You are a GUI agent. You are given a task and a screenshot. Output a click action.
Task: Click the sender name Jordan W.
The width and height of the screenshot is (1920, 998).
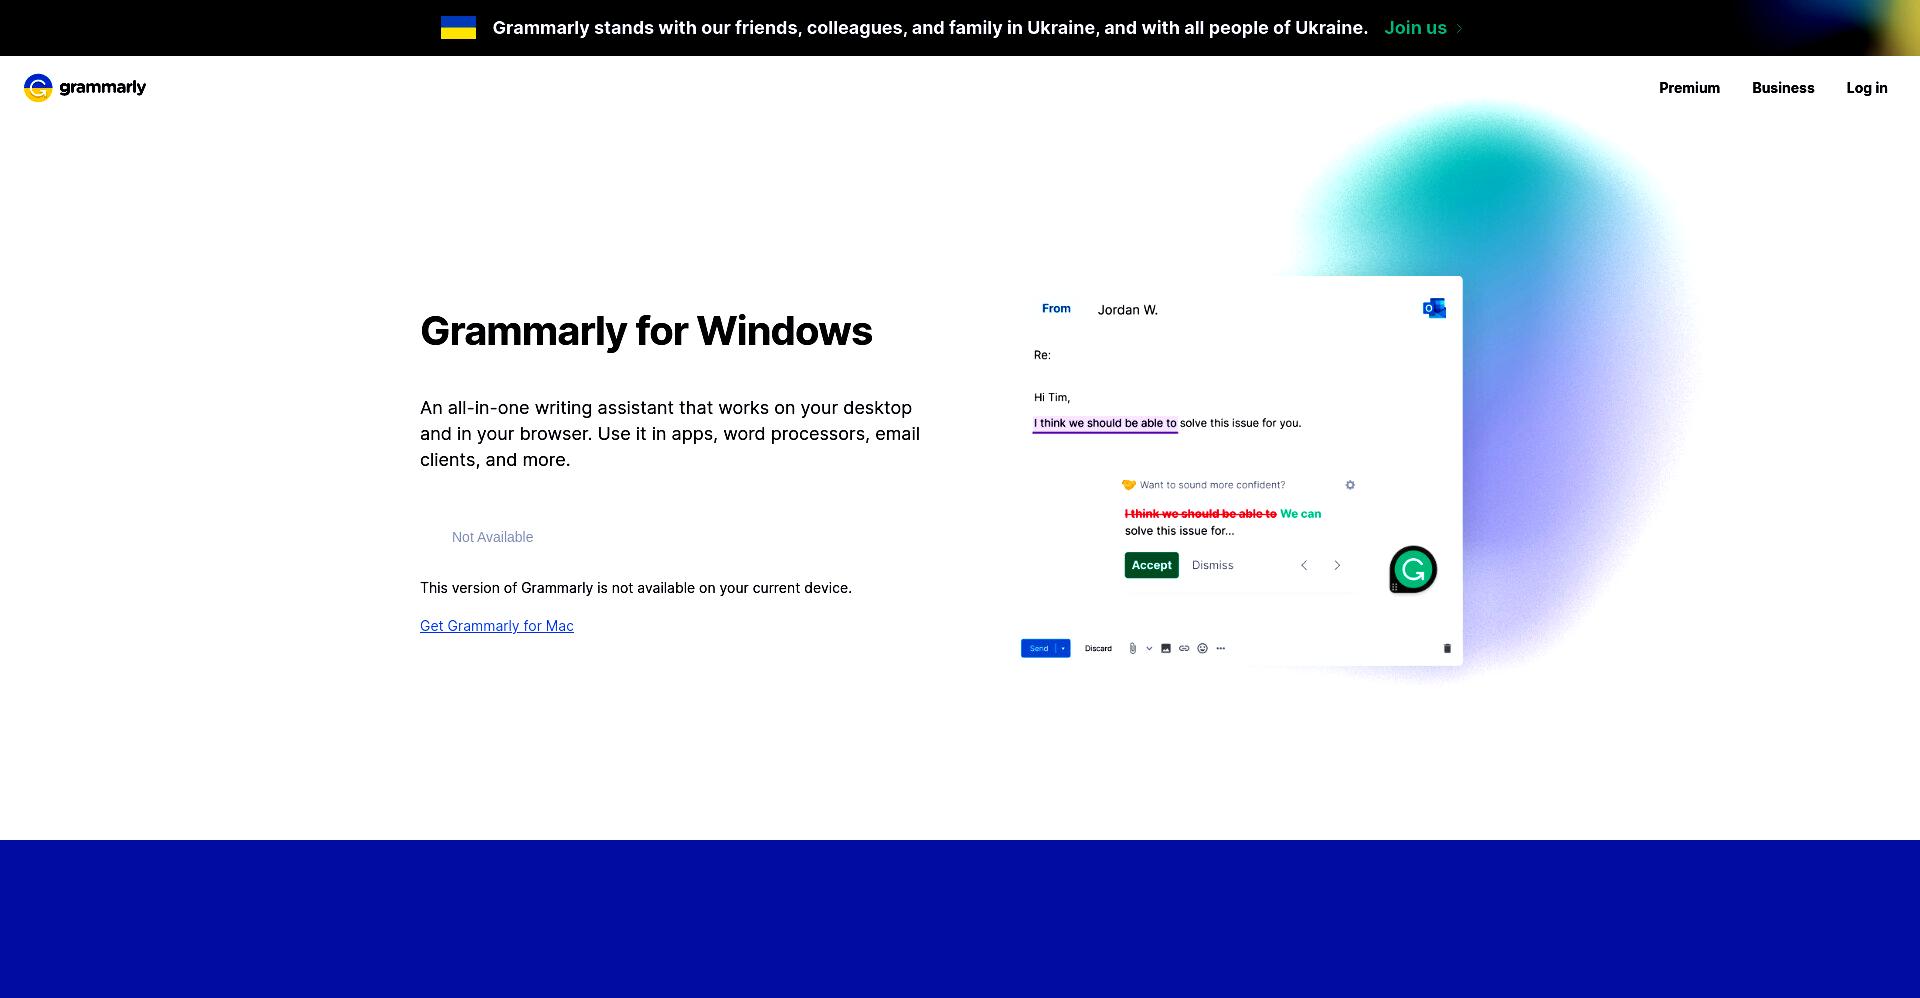[1127, 310]
